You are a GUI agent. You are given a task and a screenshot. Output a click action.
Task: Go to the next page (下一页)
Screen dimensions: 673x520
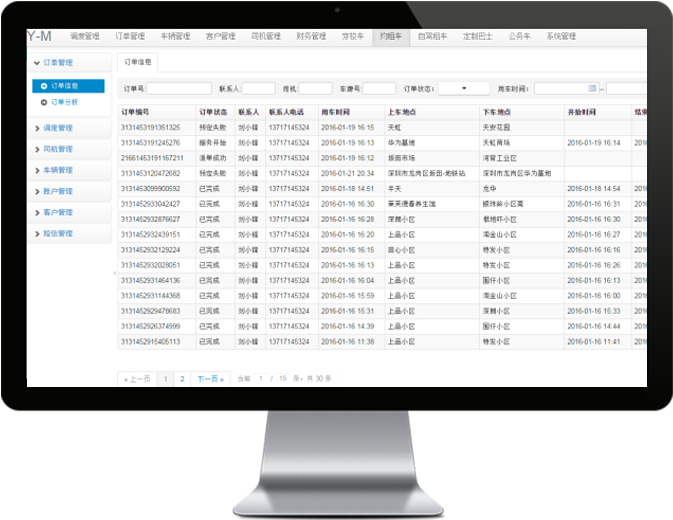(210, 379)
